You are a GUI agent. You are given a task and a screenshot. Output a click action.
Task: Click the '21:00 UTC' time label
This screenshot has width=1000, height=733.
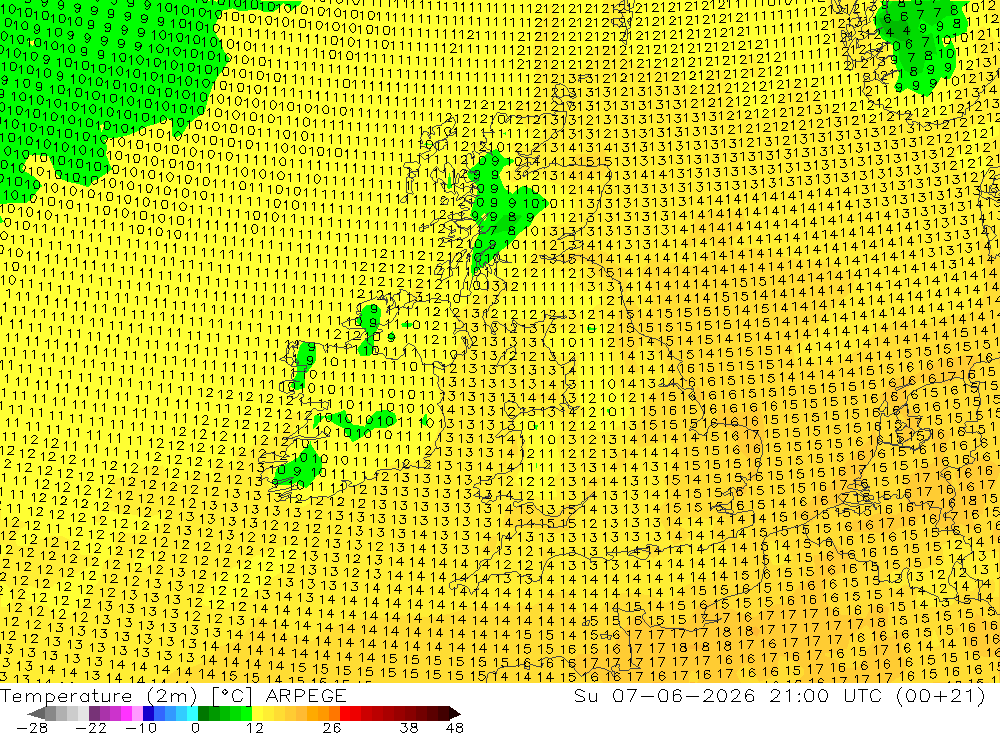[825, 695]
